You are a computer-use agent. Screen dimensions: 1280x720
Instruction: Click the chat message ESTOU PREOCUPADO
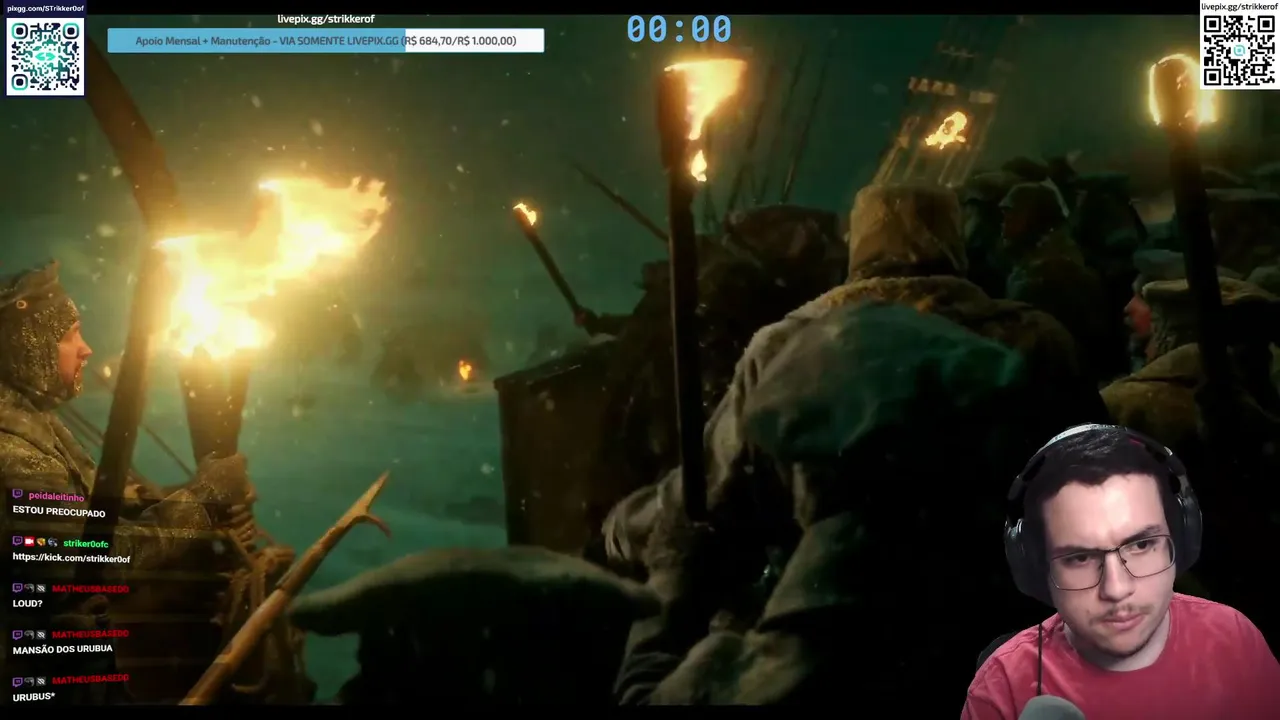pos(59,513)
